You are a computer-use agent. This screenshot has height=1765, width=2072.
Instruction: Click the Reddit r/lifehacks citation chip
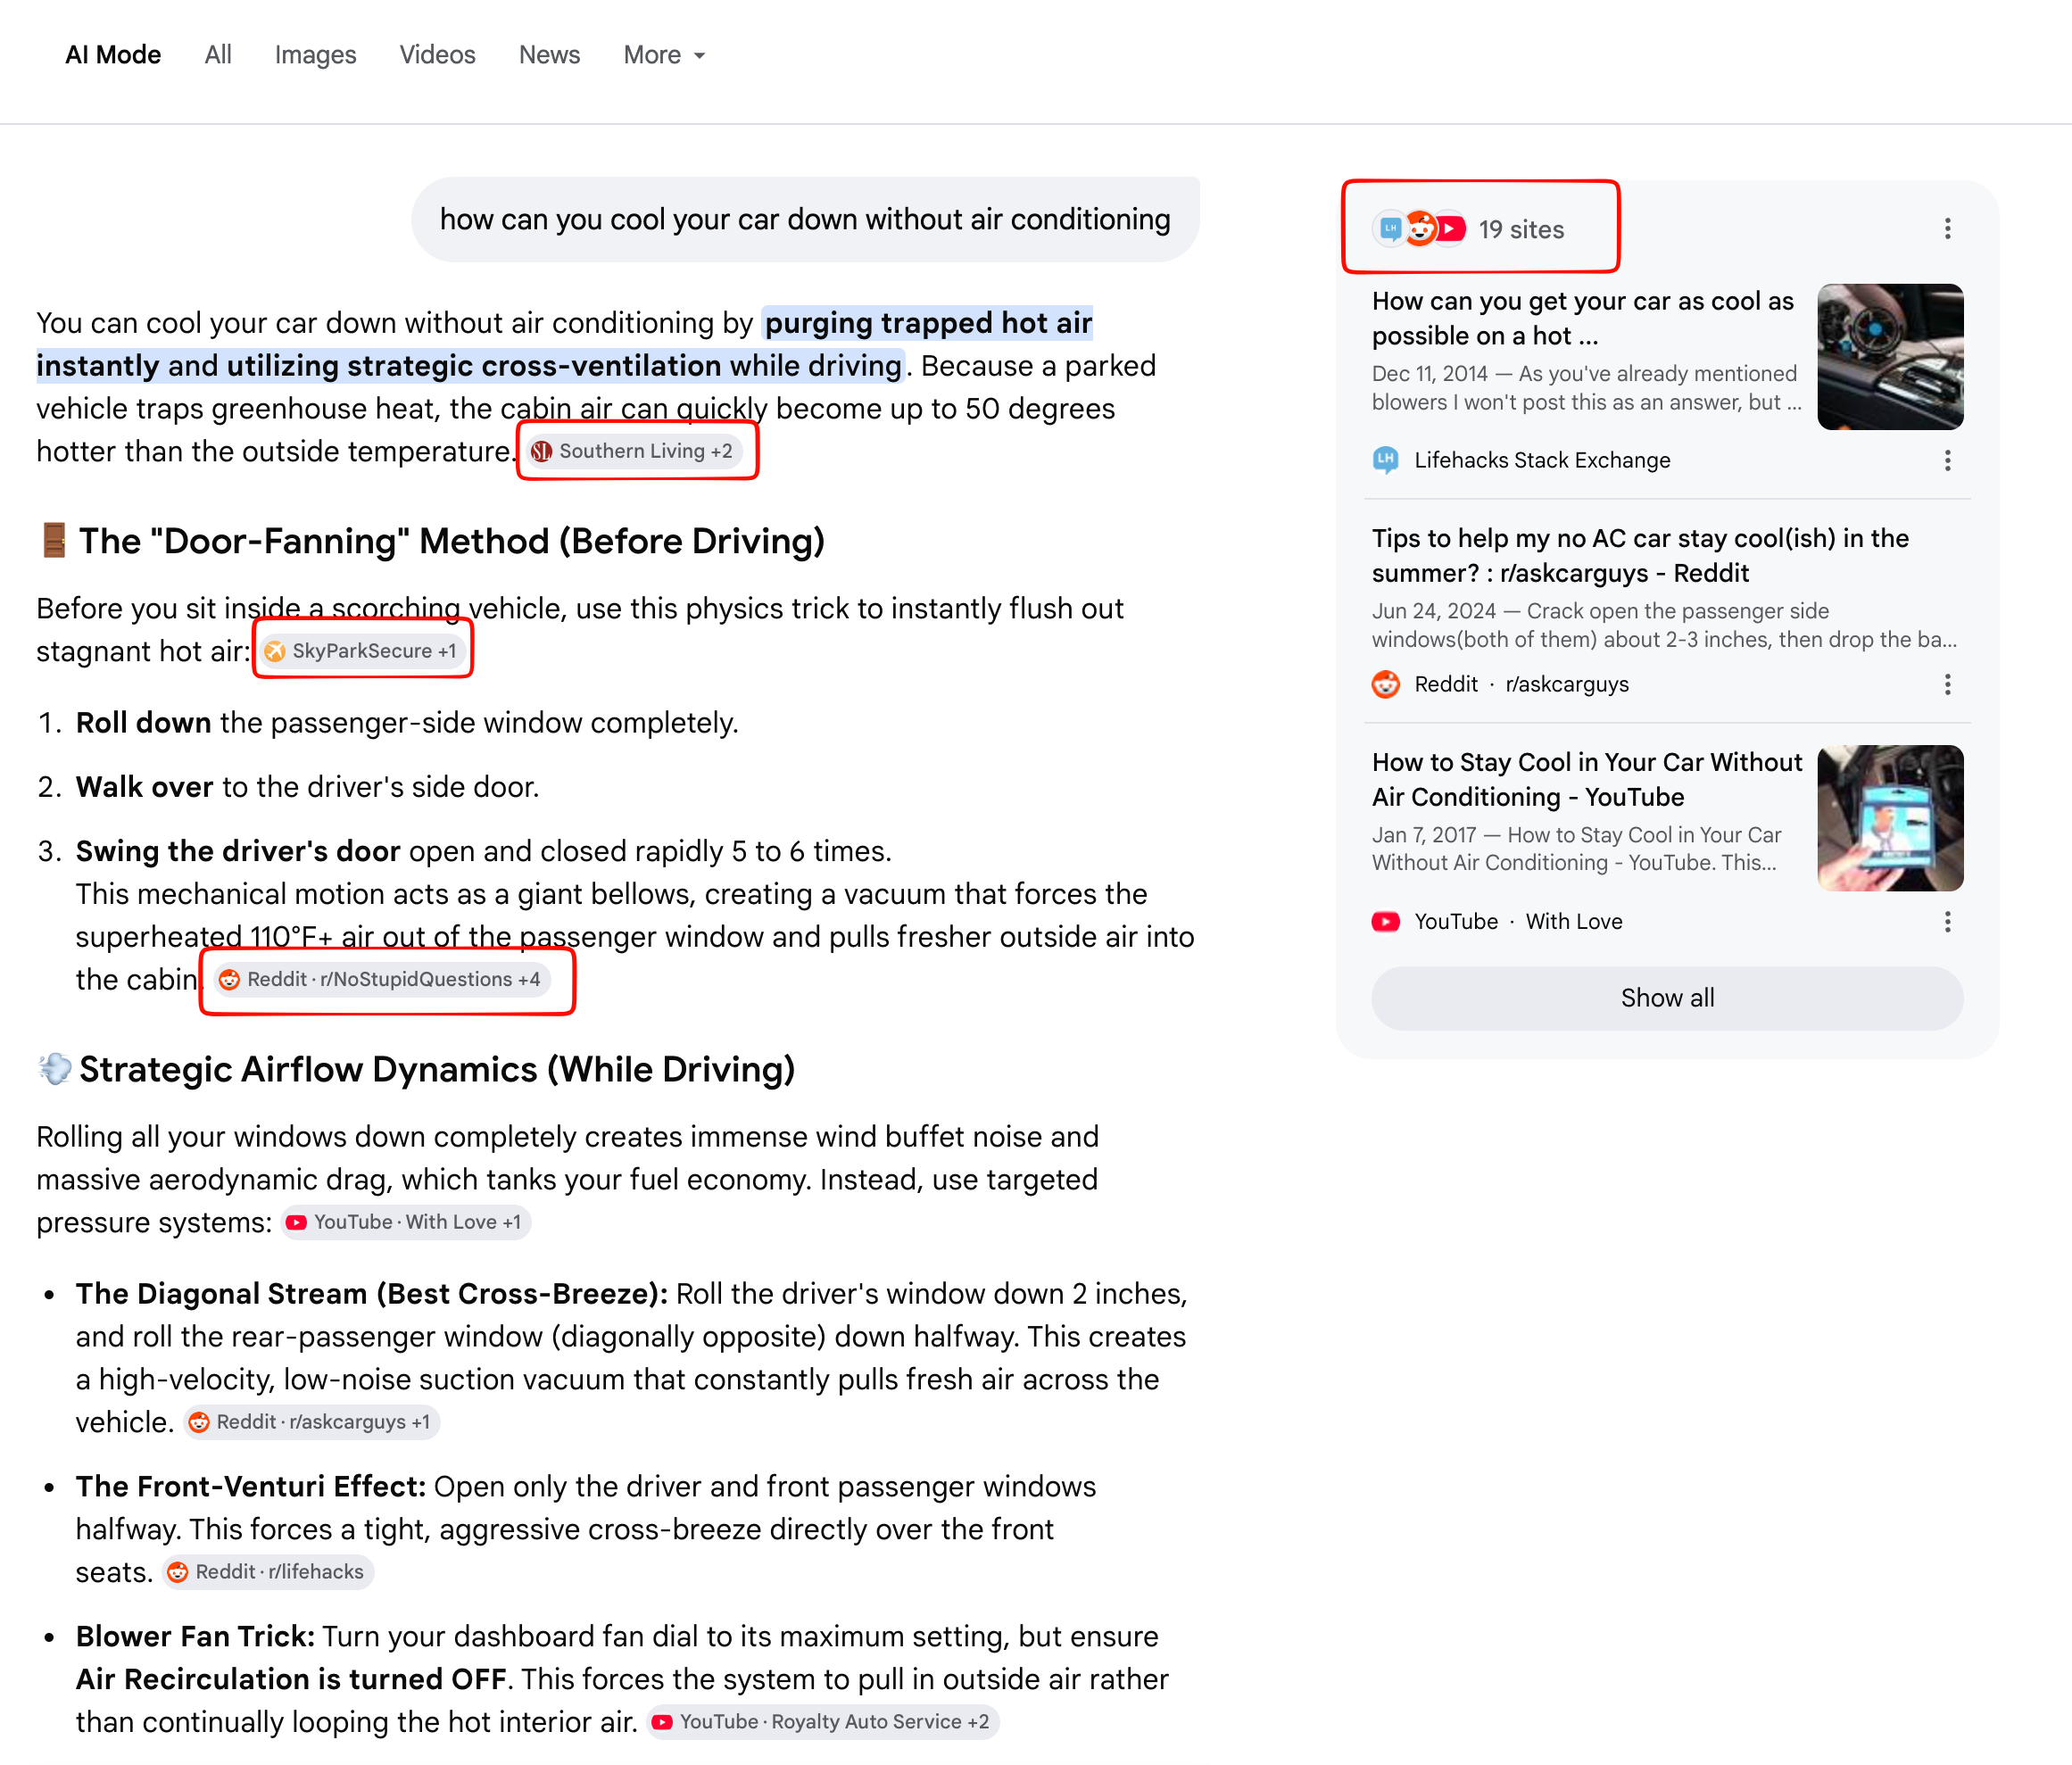click(x=267, y=1572)
